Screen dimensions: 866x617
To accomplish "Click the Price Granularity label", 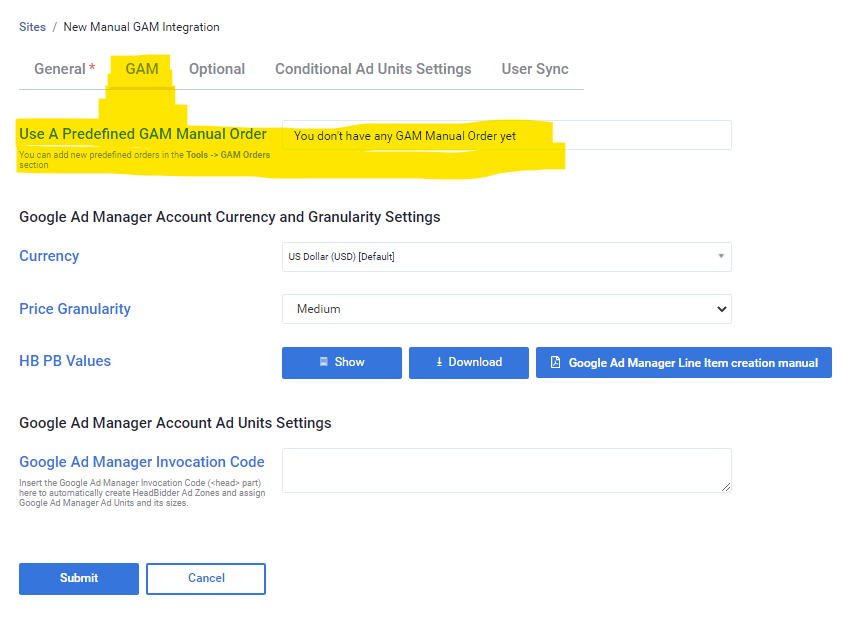I will click(x=75, y=309).
